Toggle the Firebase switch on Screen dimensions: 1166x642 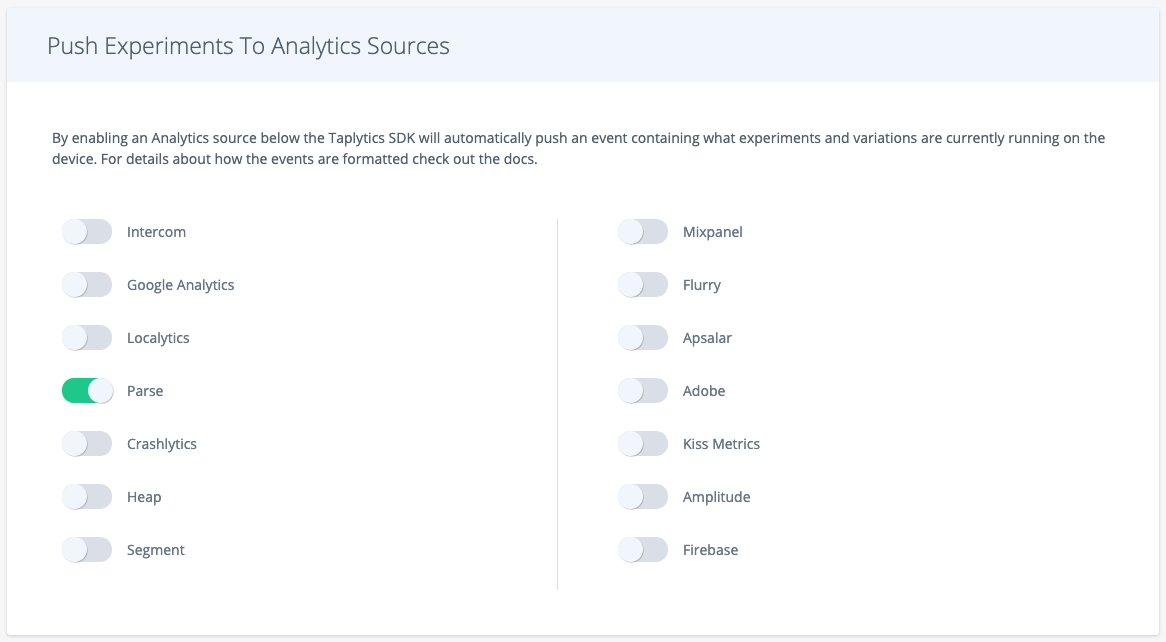tap(643, 550)
